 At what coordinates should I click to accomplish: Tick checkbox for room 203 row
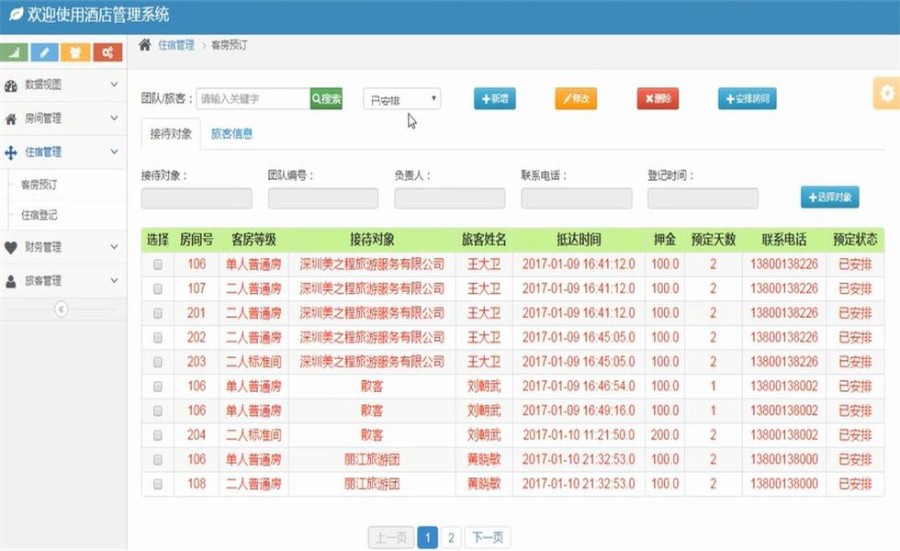pos(157,362)
